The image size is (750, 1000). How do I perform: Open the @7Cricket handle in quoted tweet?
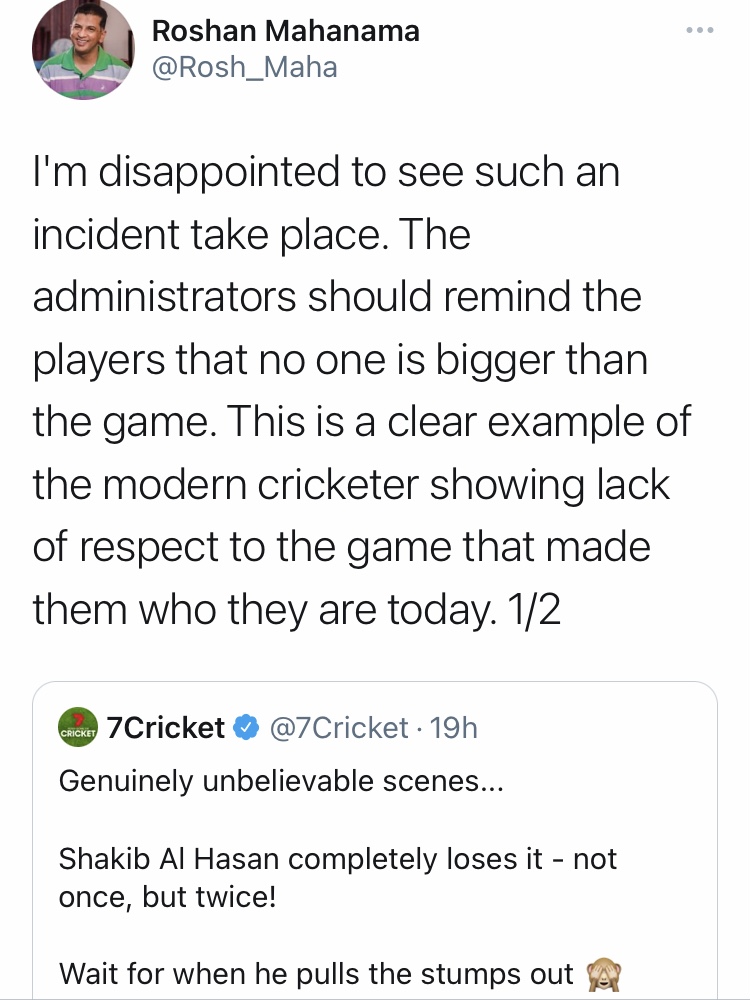(339, 728)
